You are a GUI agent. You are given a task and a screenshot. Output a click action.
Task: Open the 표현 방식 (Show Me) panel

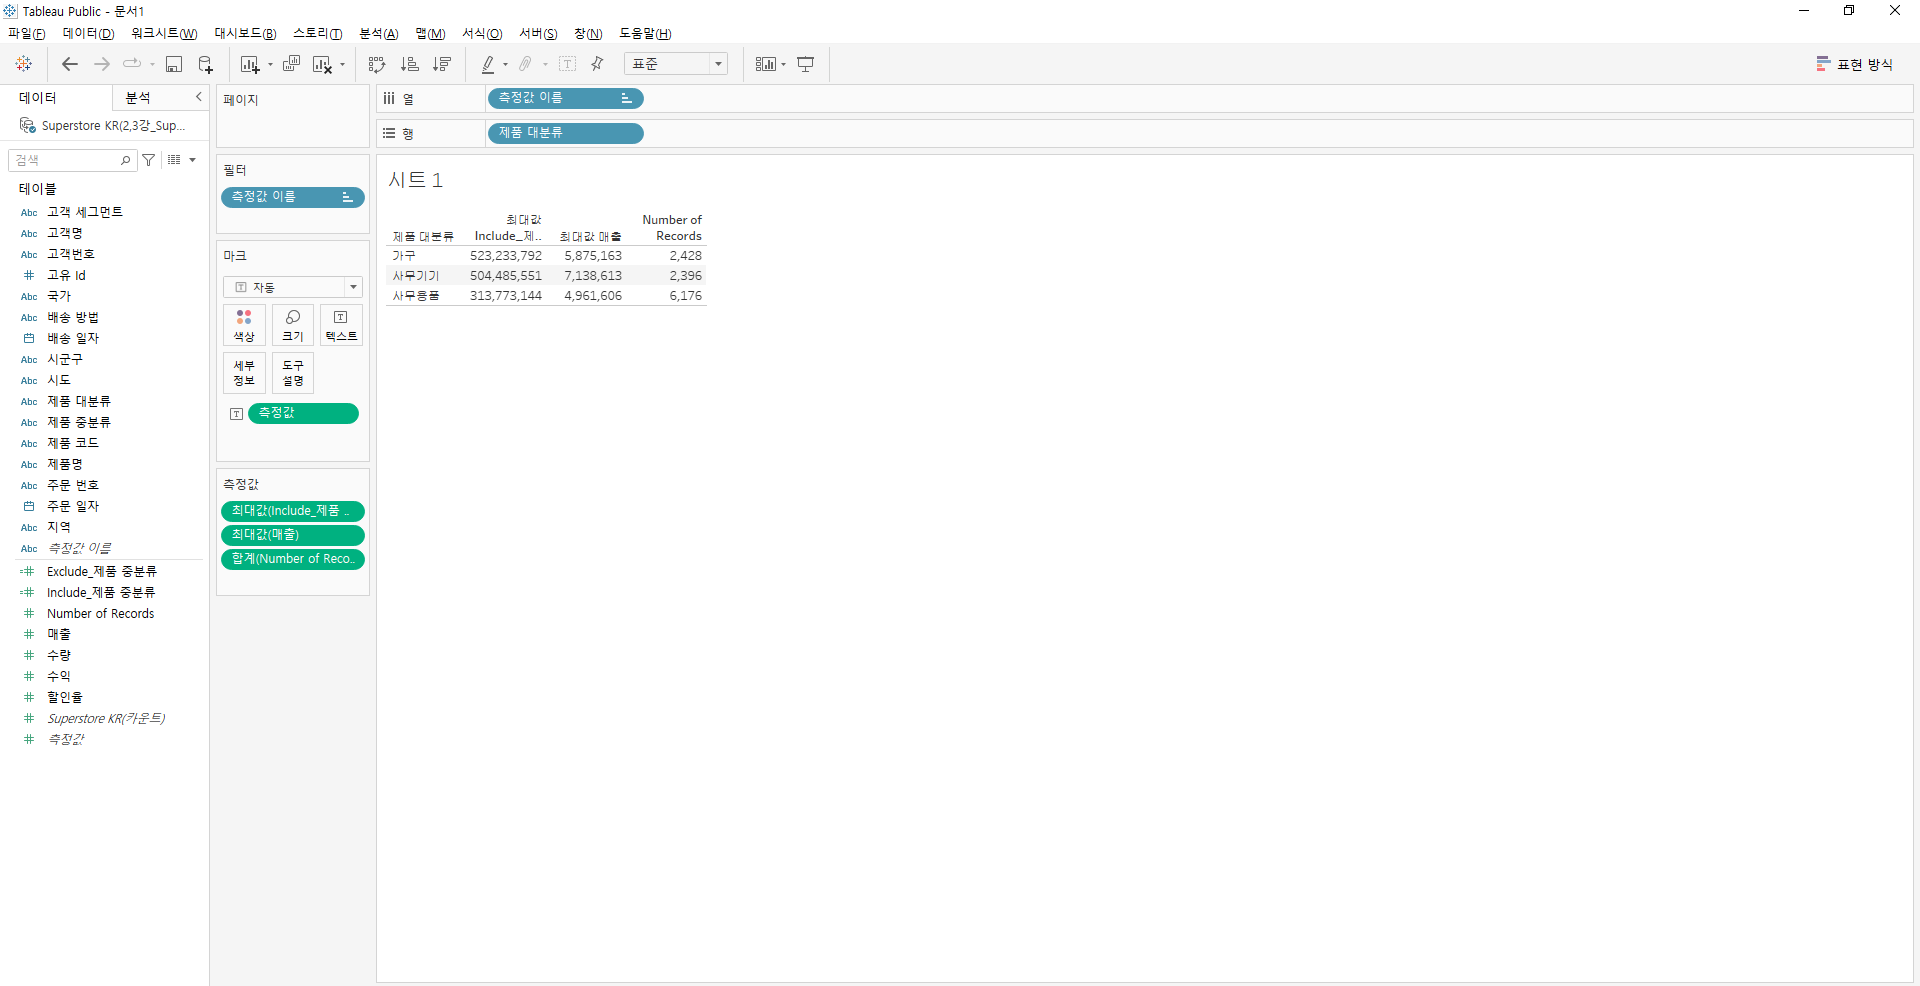click(1855, 64)
